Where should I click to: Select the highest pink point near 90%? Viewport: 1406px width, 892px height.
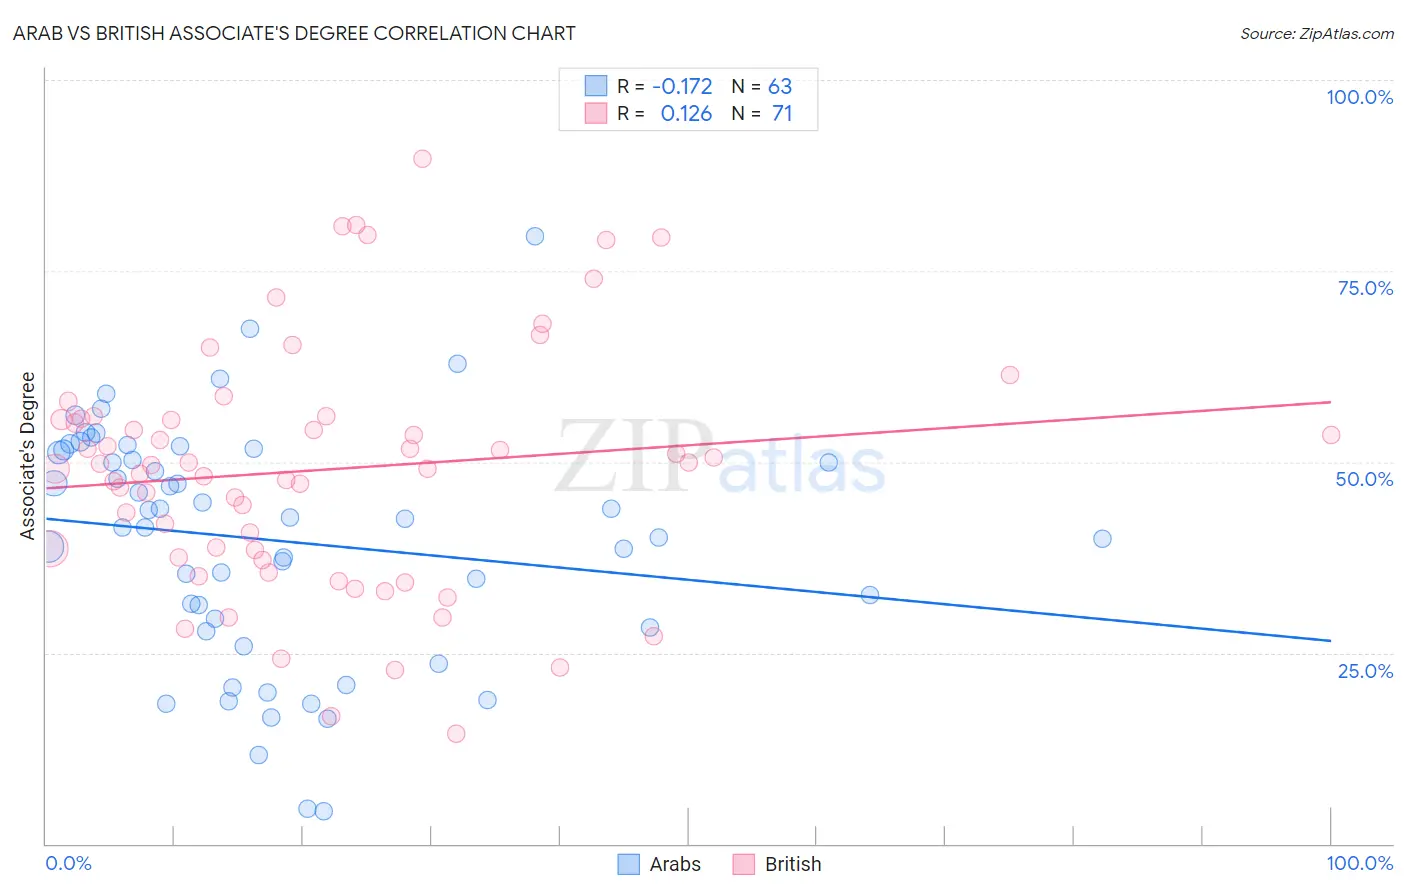422,158
